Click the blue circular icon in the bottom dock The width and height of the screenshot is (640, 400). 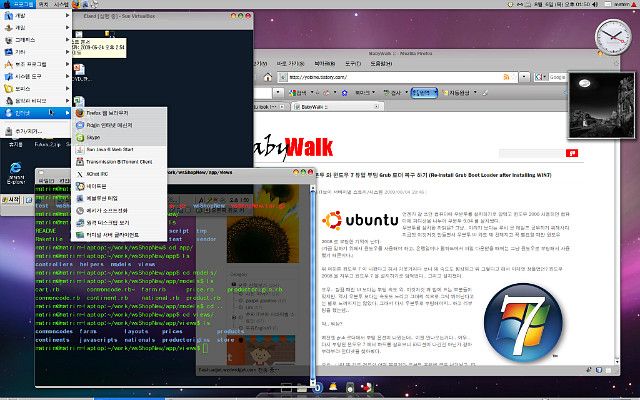(318, 387)
